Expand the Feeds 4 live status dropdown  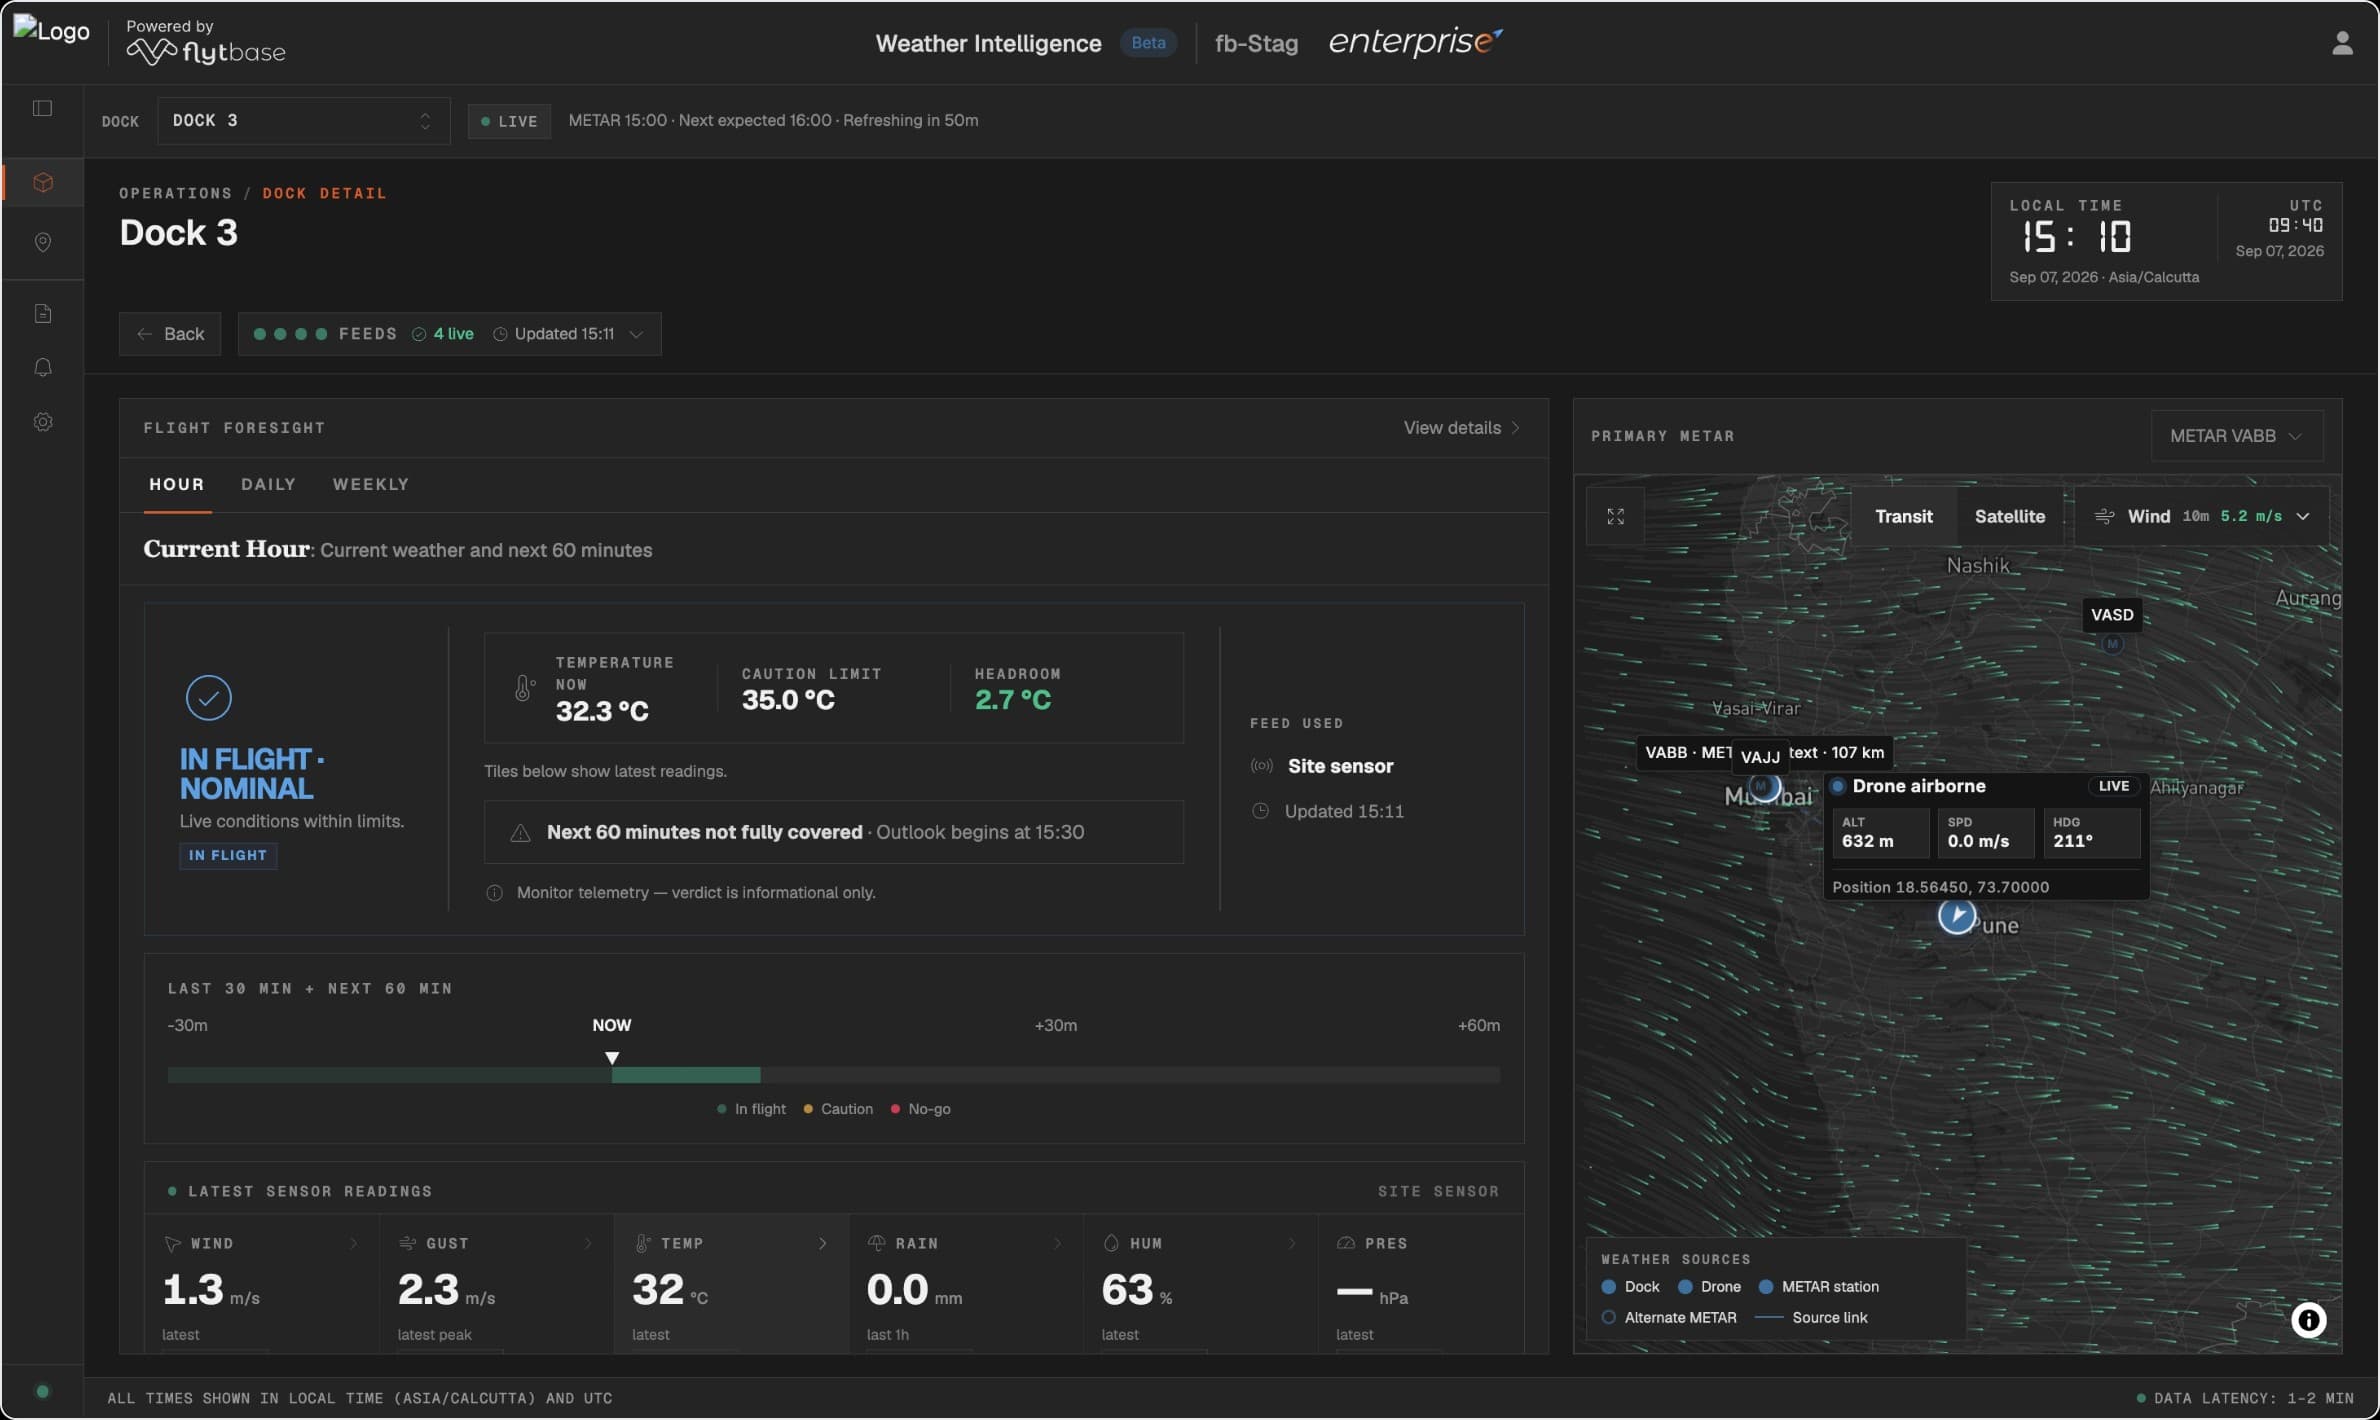pyautogui.click(x=449, y=334)
